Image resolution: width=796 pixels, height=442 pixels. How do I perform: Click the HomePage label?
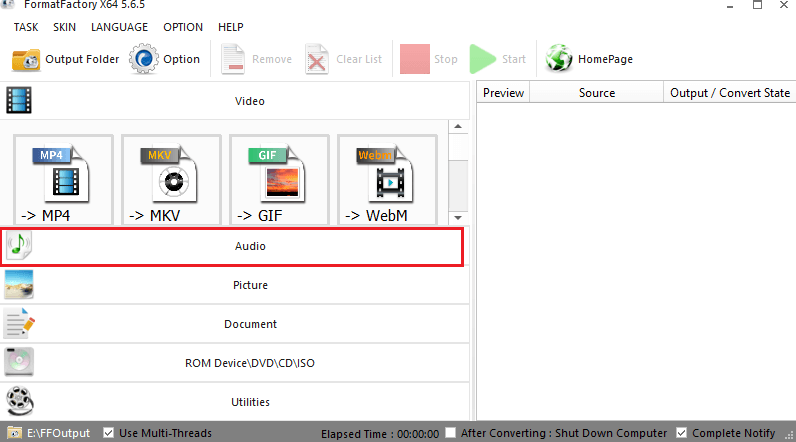[605, 59]
